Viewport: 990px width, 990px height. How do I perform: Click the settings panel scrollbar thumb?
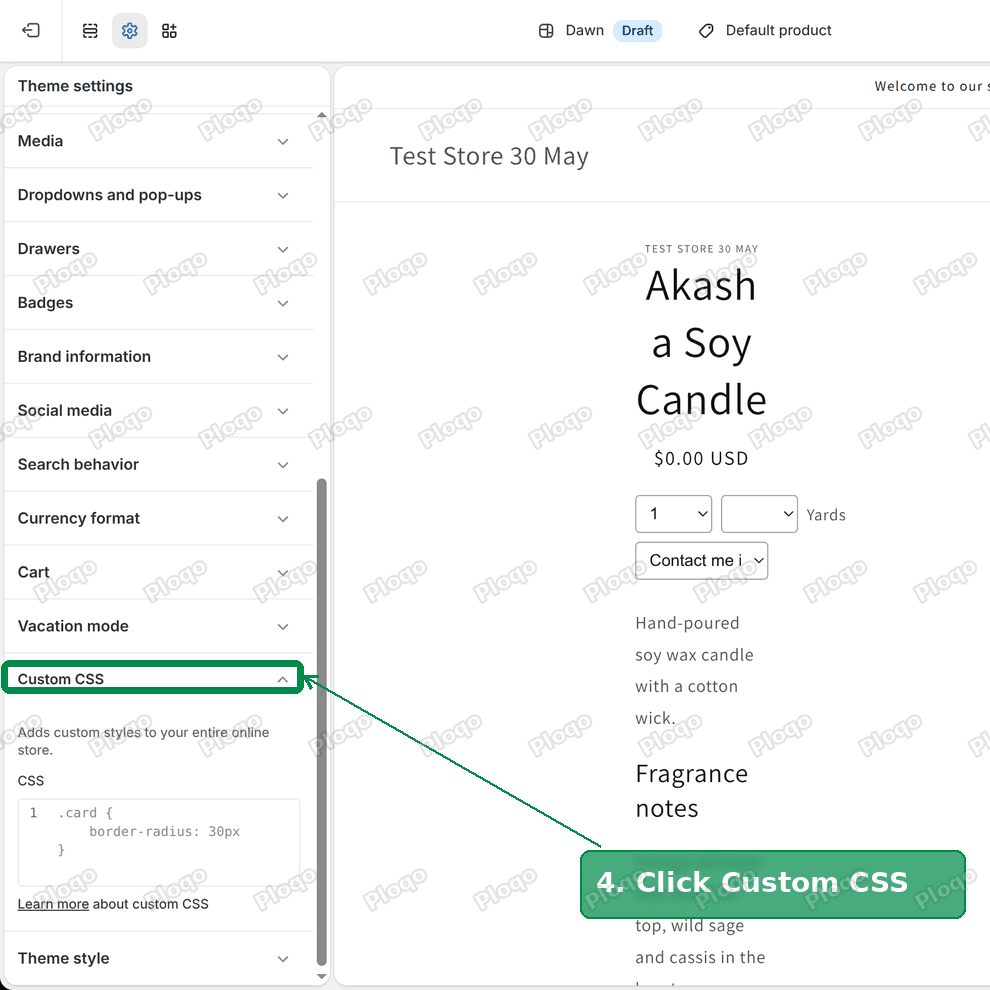click(x=321, y=722)
